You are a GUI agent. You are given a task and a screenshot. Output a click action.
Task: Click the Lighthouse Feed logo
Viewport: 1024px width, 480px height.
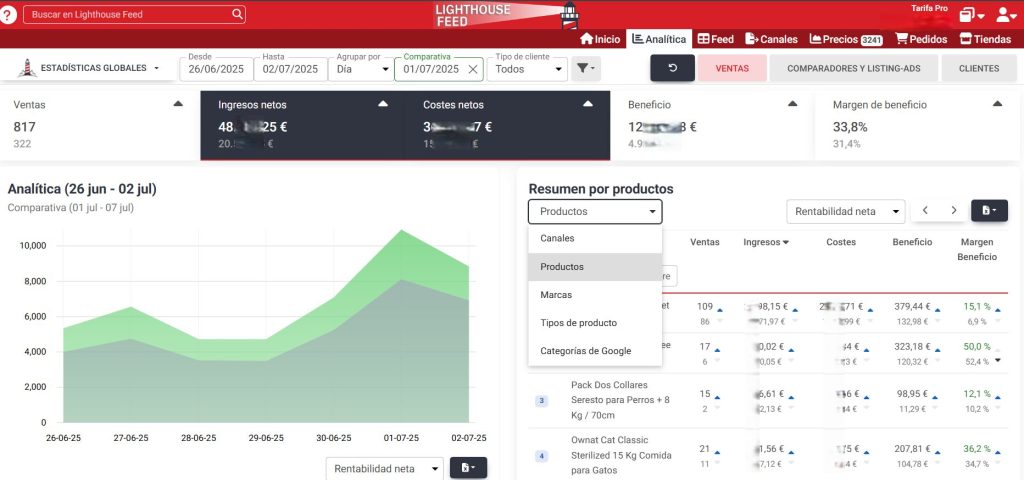(x=506, y=15)
